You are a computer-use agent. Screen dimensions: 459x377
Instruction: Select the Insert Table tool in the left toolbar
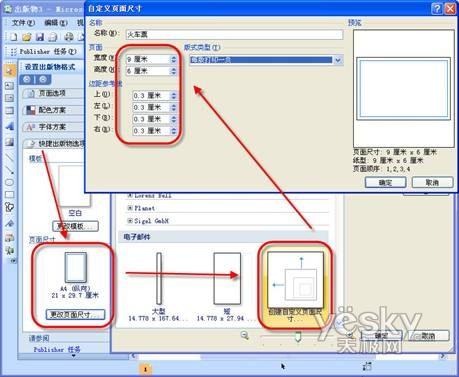coord(9,98)
